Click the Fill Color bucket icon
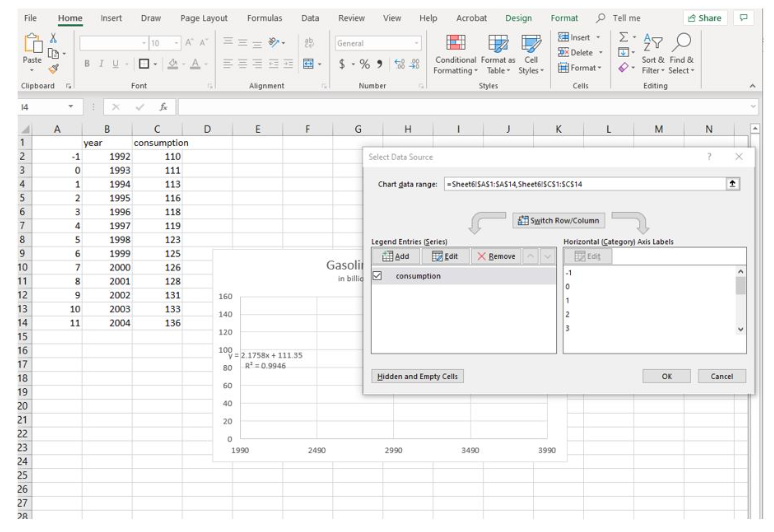 (172, 64)
